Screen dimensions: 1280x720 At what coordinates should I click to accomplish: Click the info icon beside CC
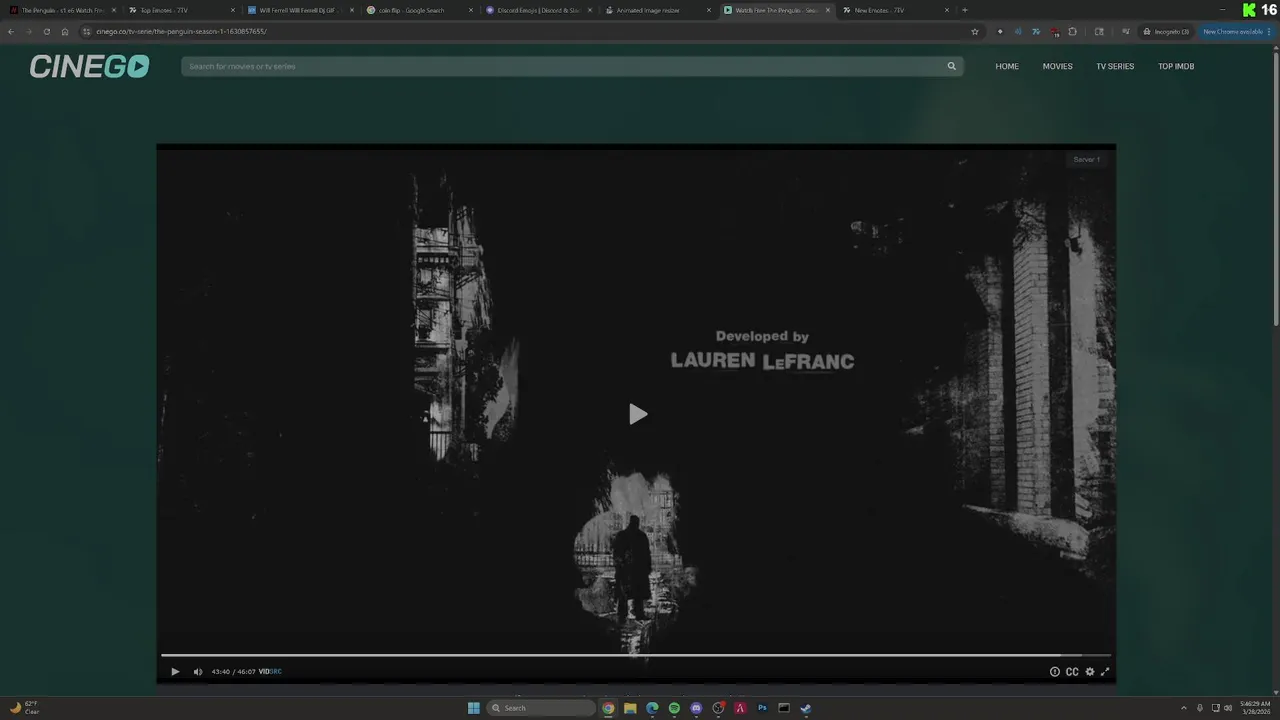[1054, 672]
